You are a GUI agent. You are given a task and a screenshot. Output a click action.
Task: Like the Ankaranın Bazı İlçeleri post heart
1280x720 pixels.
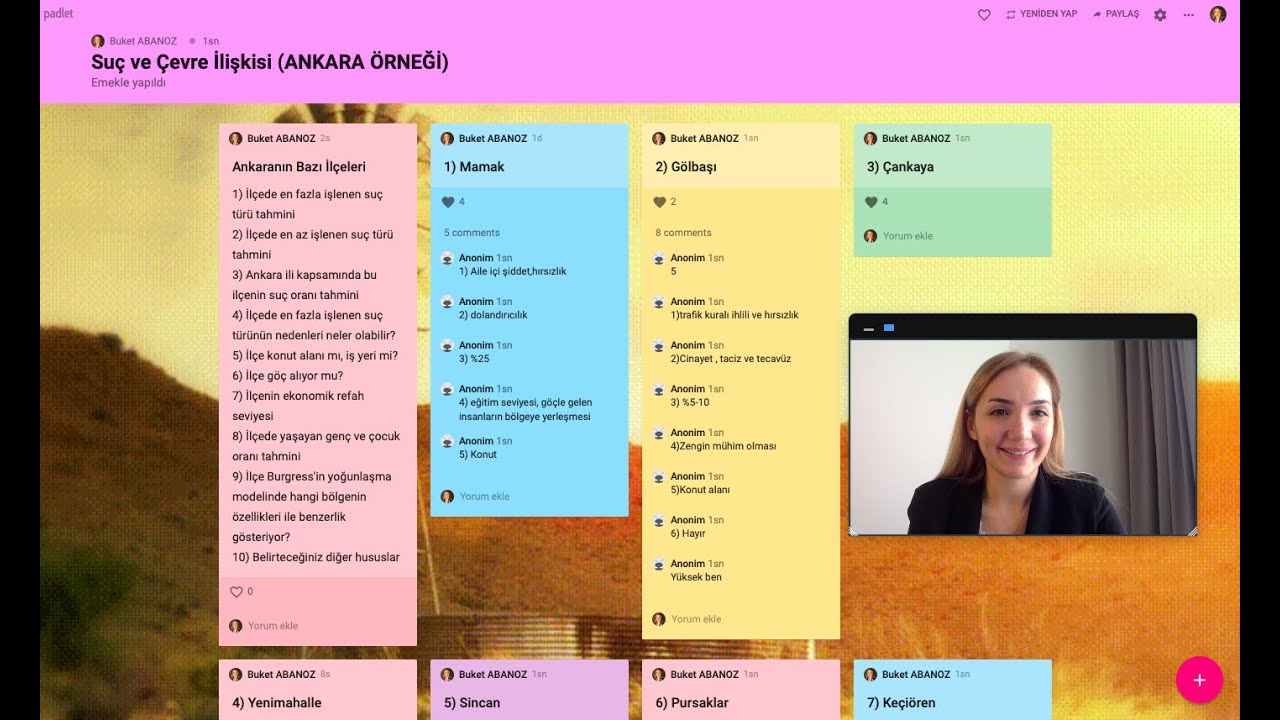tap(236, 592)
